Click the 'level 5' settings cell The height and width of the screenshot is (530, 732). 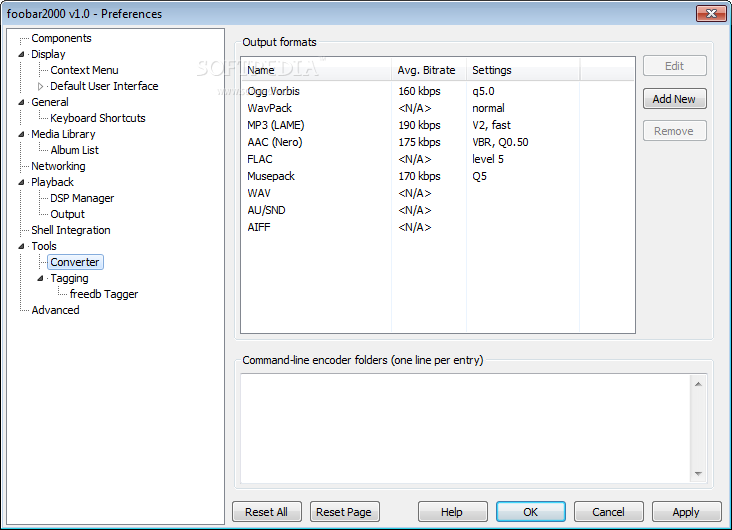[488, 159]
